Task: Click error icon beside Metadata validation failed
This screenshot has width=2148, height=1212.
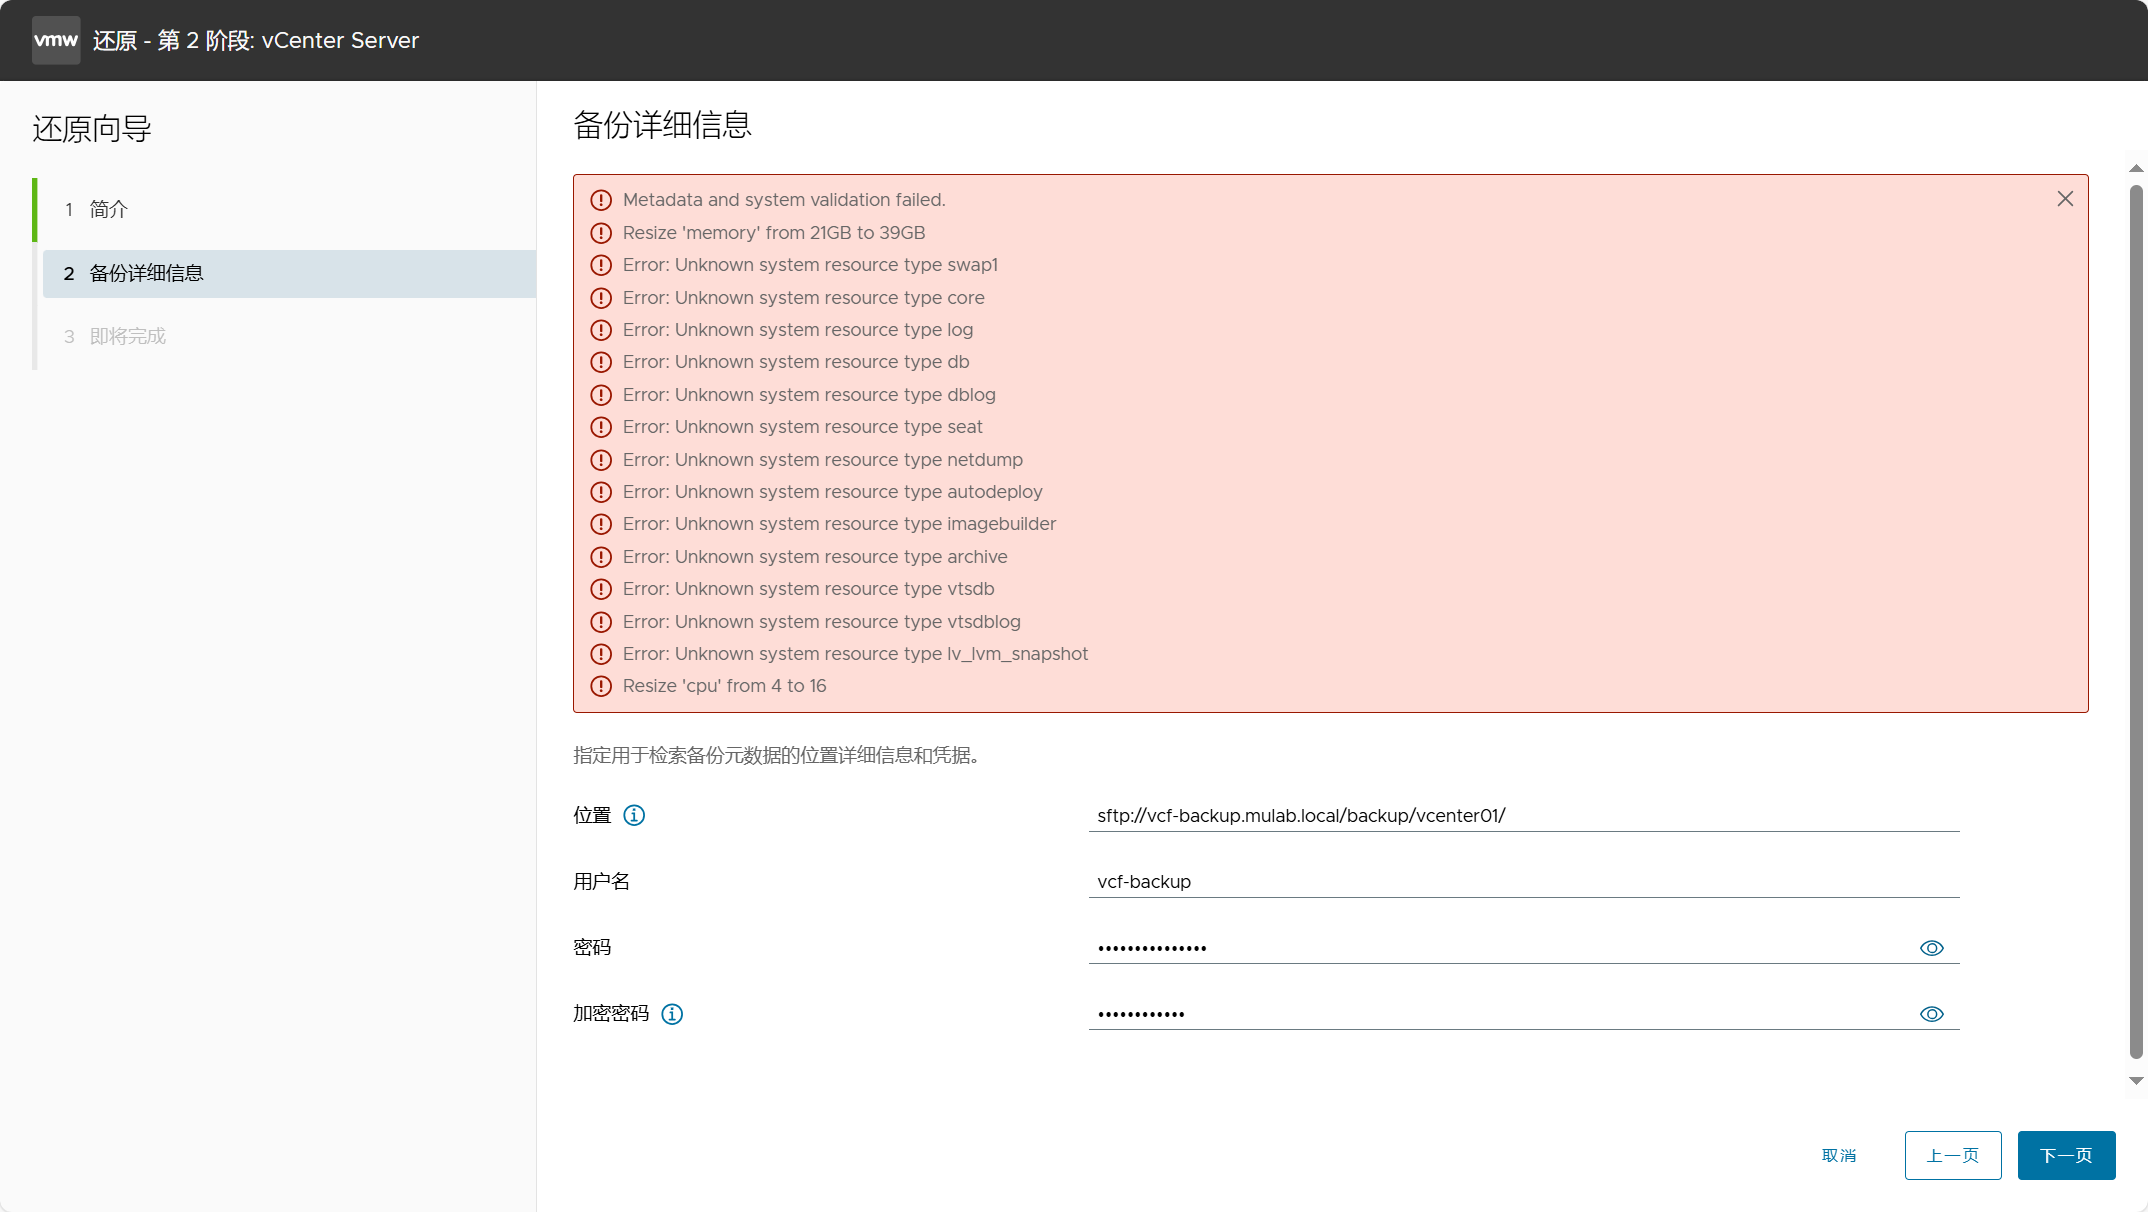Action: (601, 200)
